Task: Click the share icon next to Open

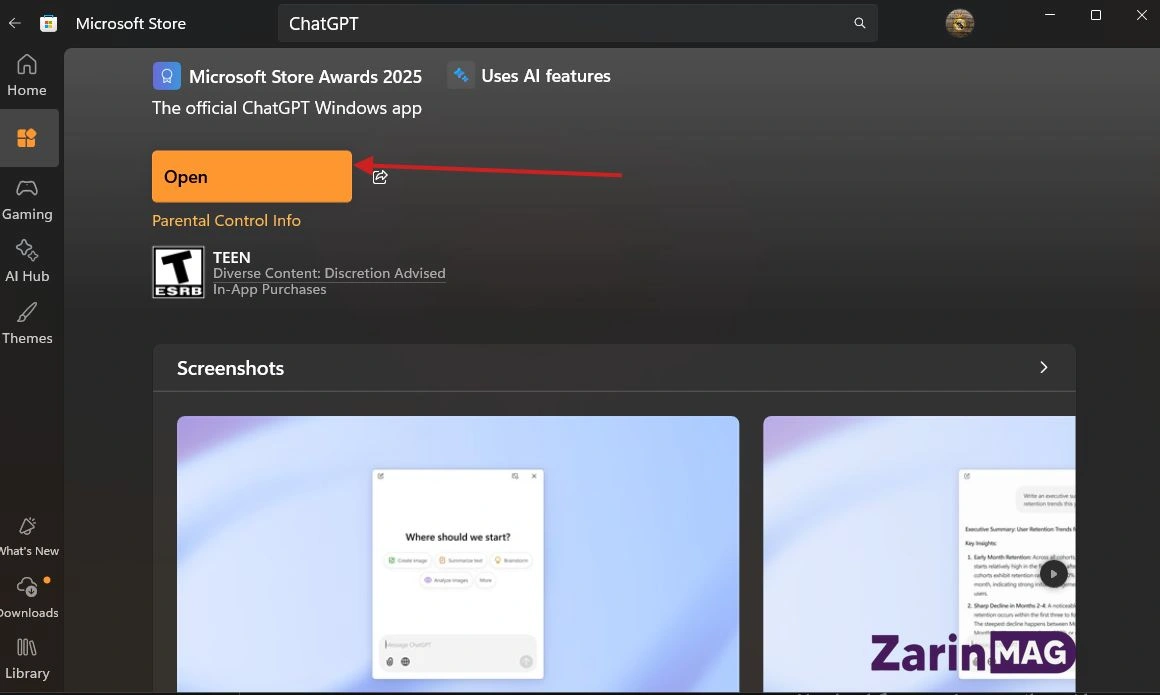Action: pyautogui.click(x=380, y=177)
